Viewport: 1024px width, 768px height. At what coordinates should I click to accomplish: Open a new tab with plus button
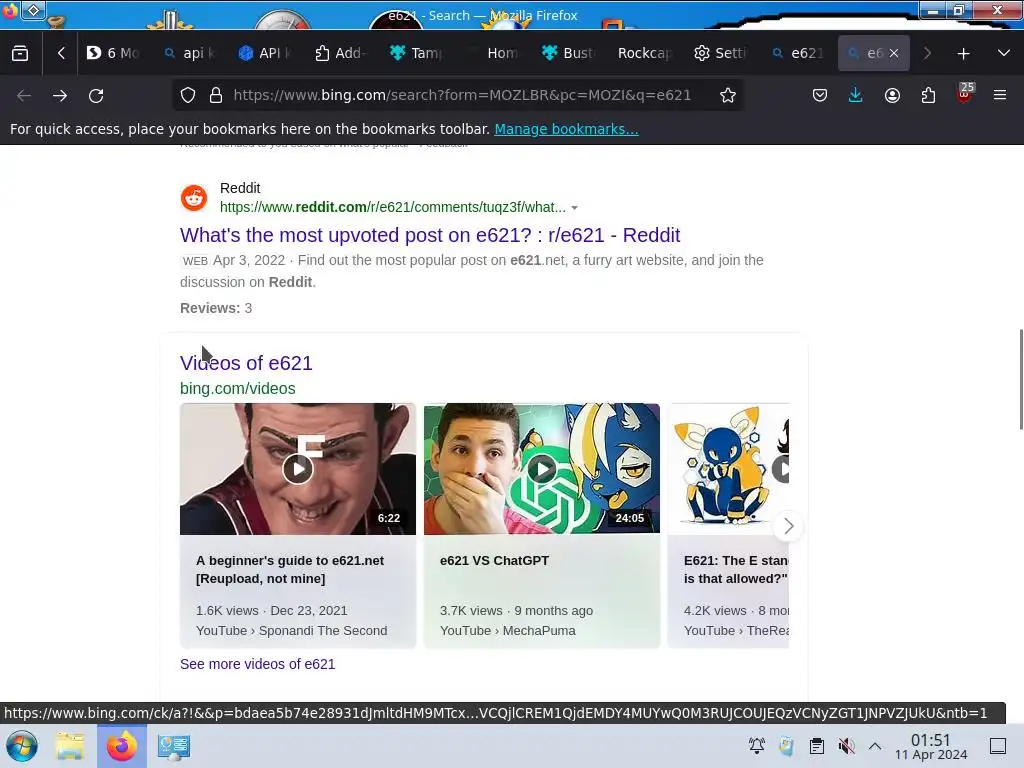click(963, 54)
